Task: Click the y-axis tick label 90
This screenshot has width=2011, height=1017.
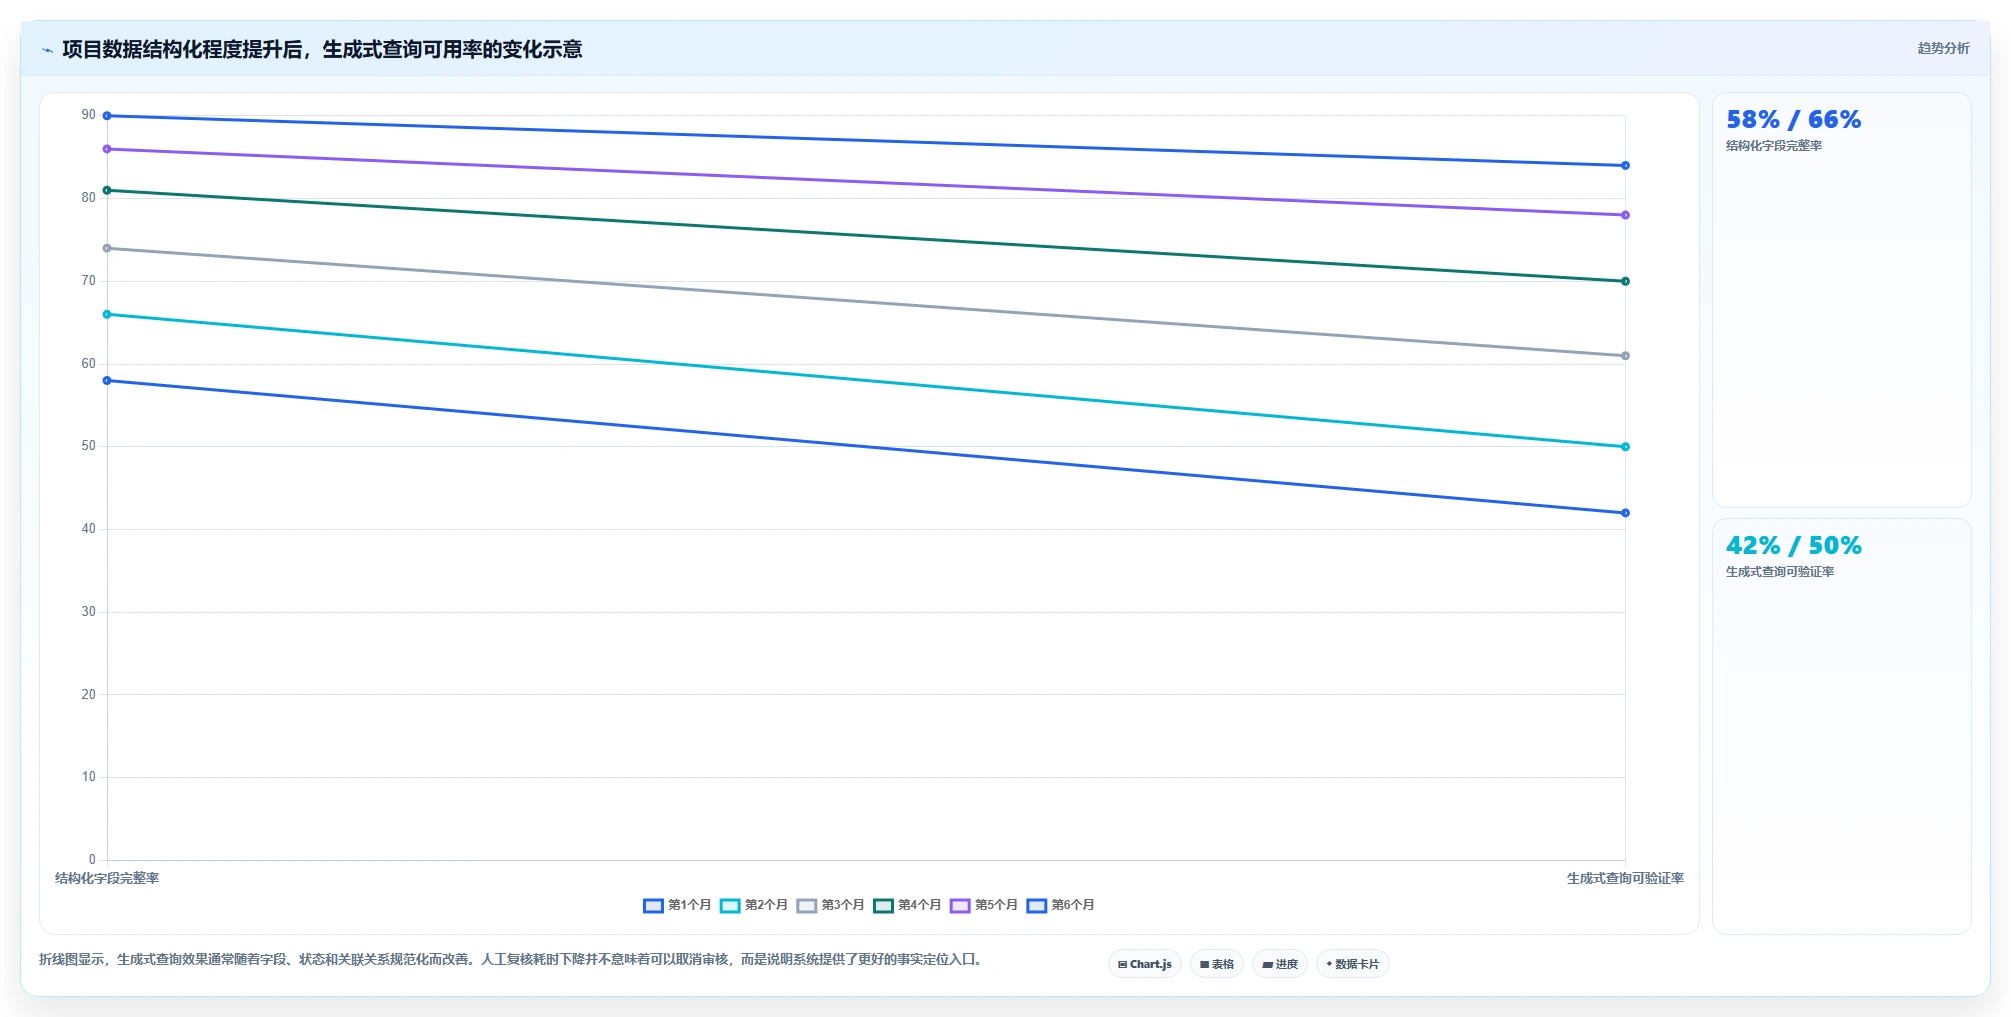Action: [x=89, y=115]
